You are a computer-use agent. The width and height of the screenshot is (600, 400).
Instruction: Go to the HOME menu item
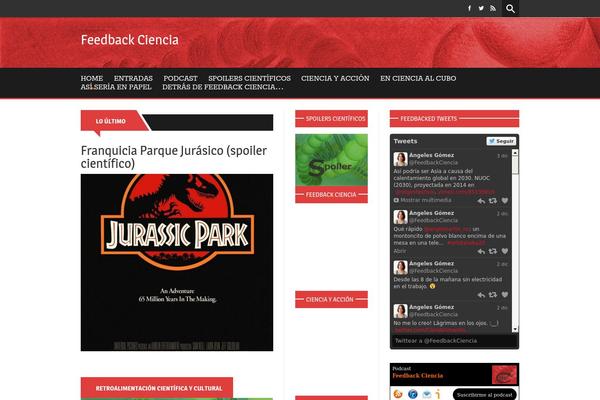click(92, 78)
